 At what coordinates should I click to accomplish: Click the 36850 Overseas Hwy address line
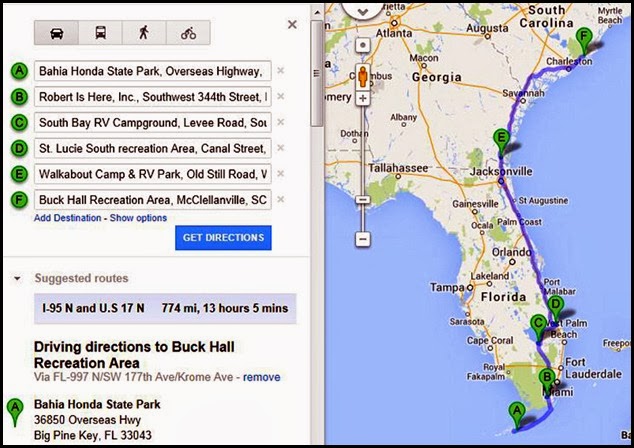(87, 420)
